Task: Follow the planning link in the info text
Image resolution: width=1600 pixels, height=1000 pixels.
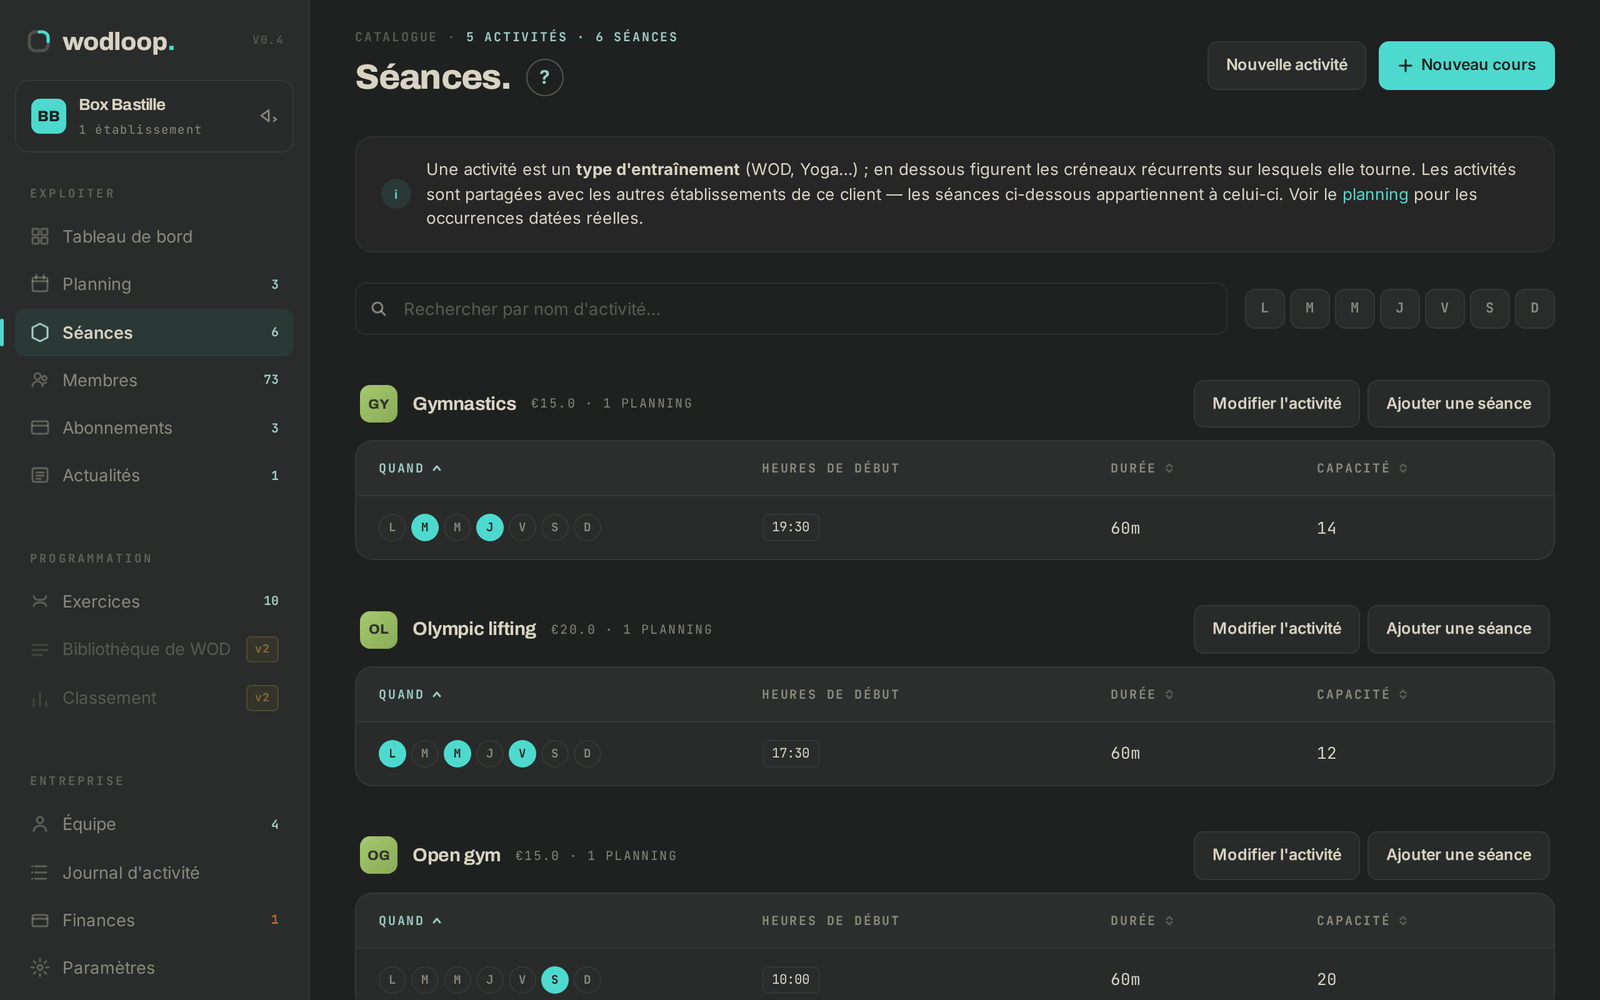Action: [1374, 194]
